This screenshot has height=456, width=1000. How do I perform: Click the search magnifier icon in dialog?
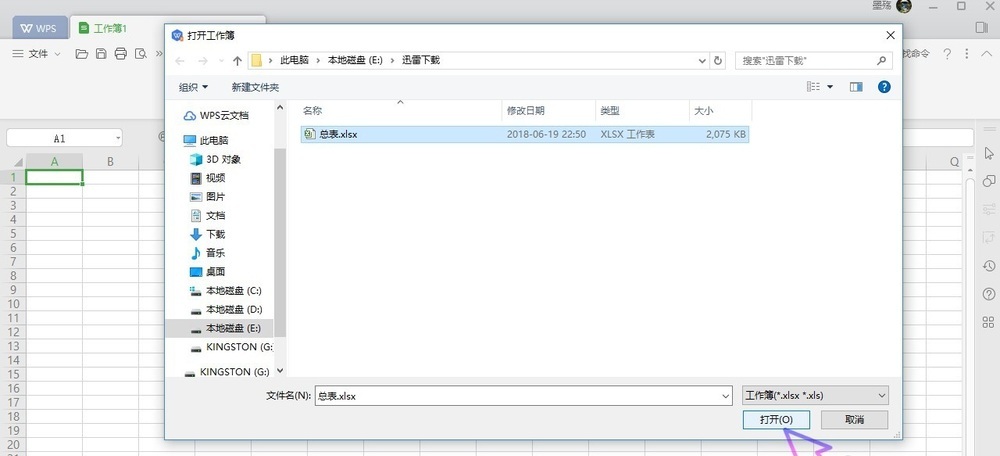pyautogui.click(x=881, y=61)
